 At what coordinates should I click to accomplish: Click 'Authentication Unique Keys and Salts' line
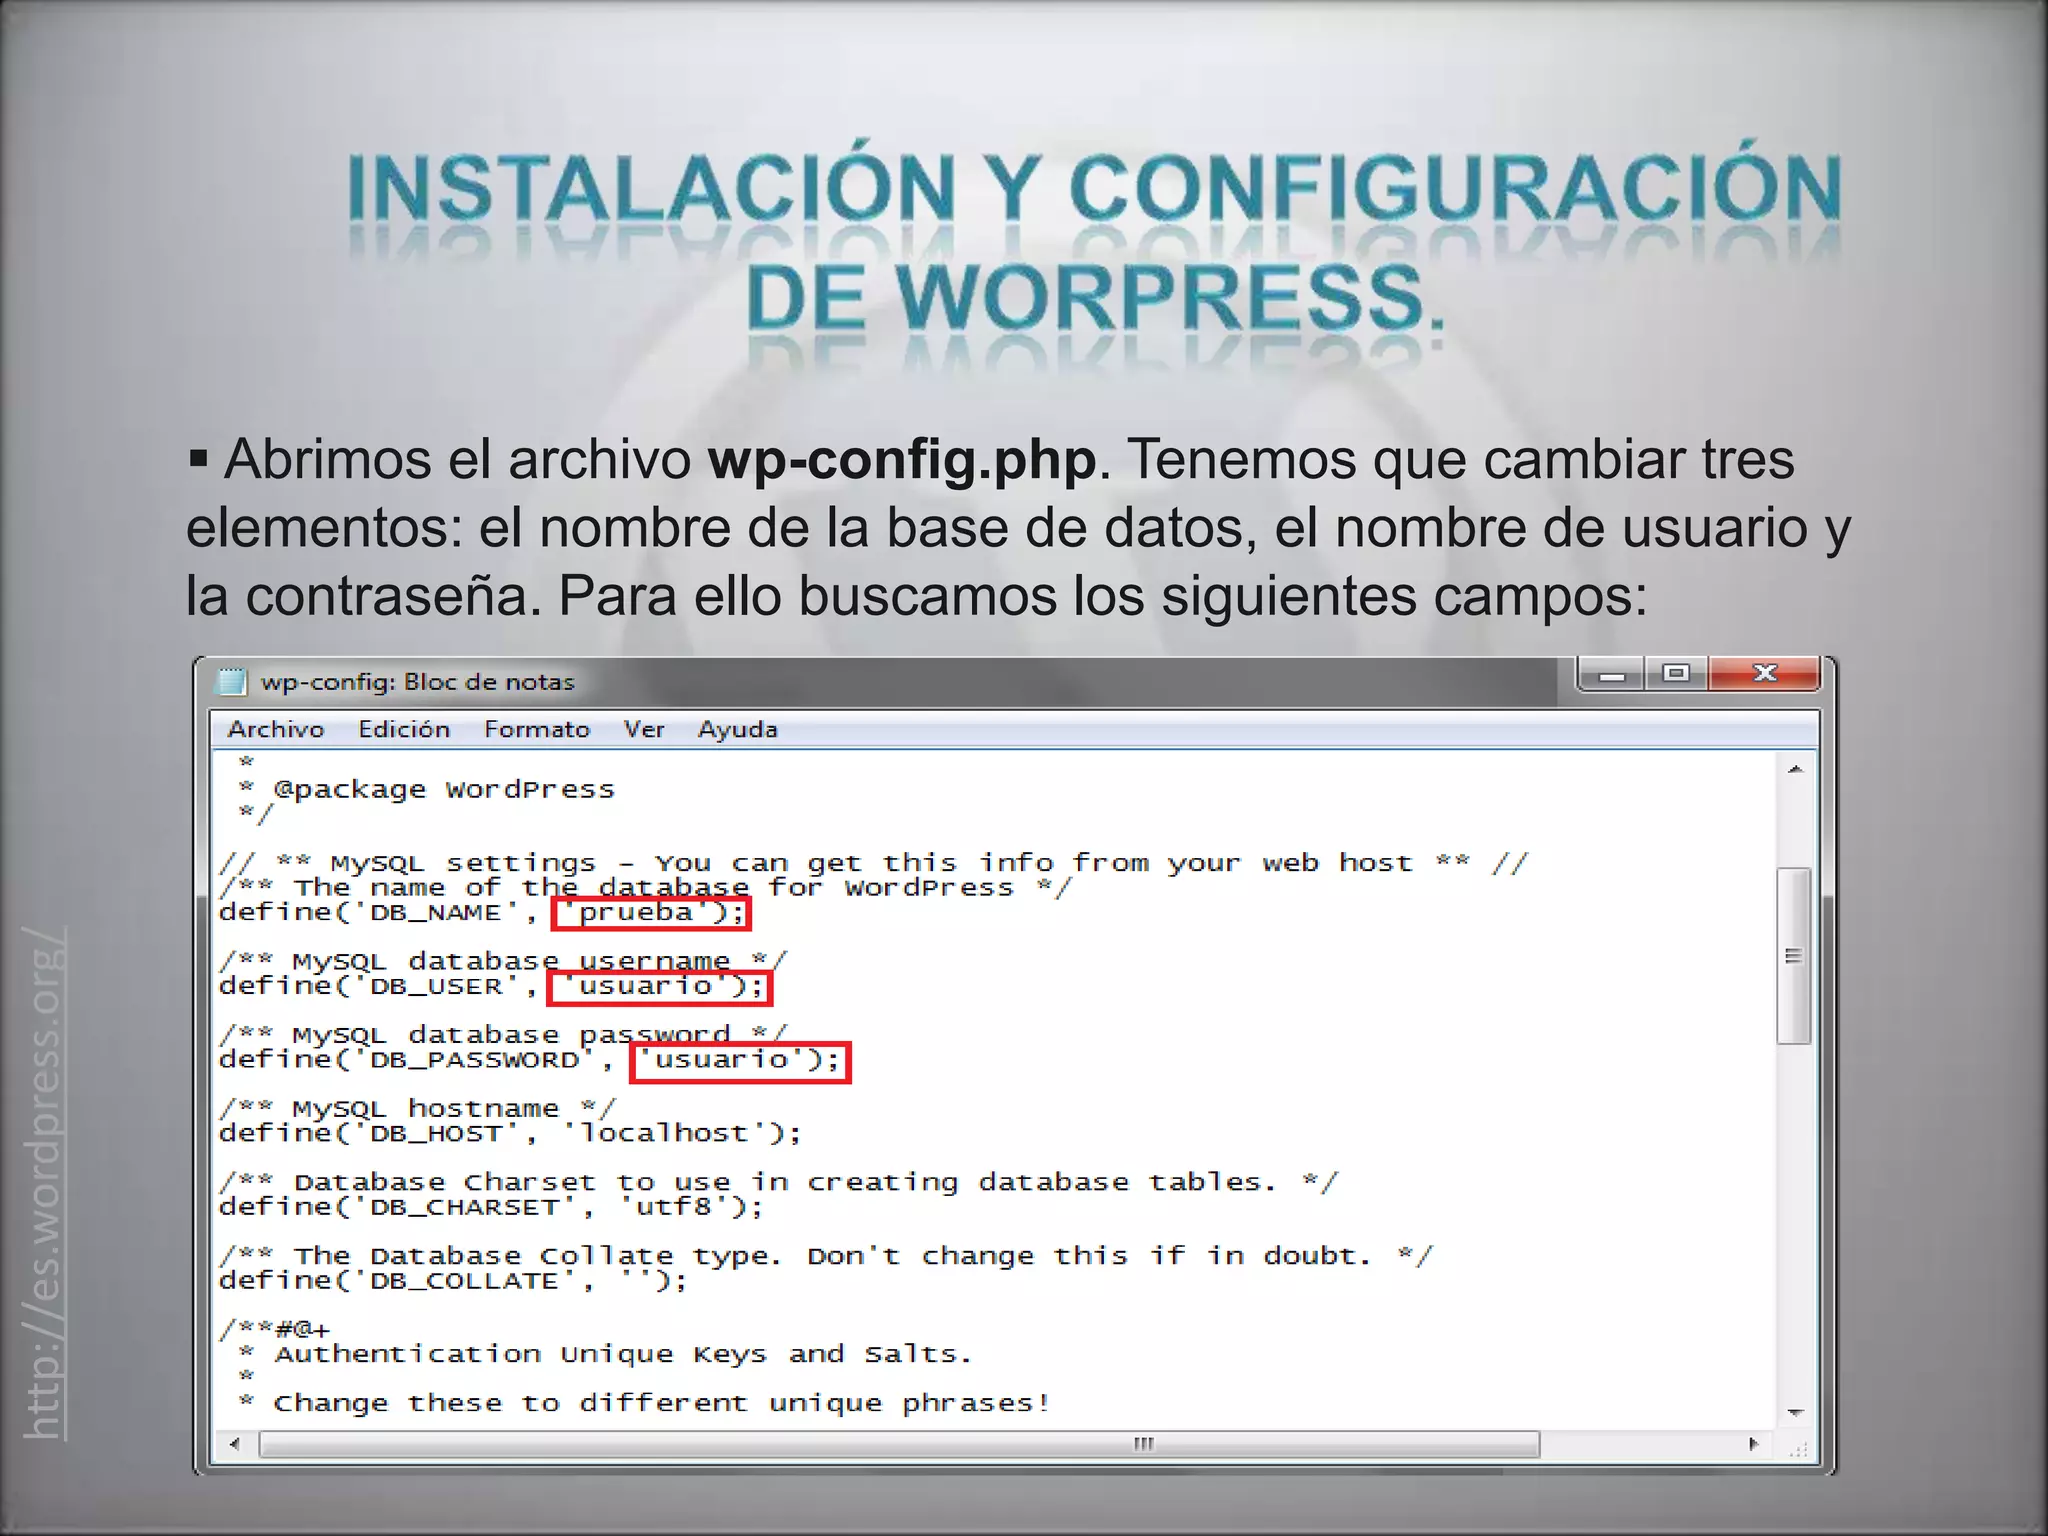tap(606, 1354)
